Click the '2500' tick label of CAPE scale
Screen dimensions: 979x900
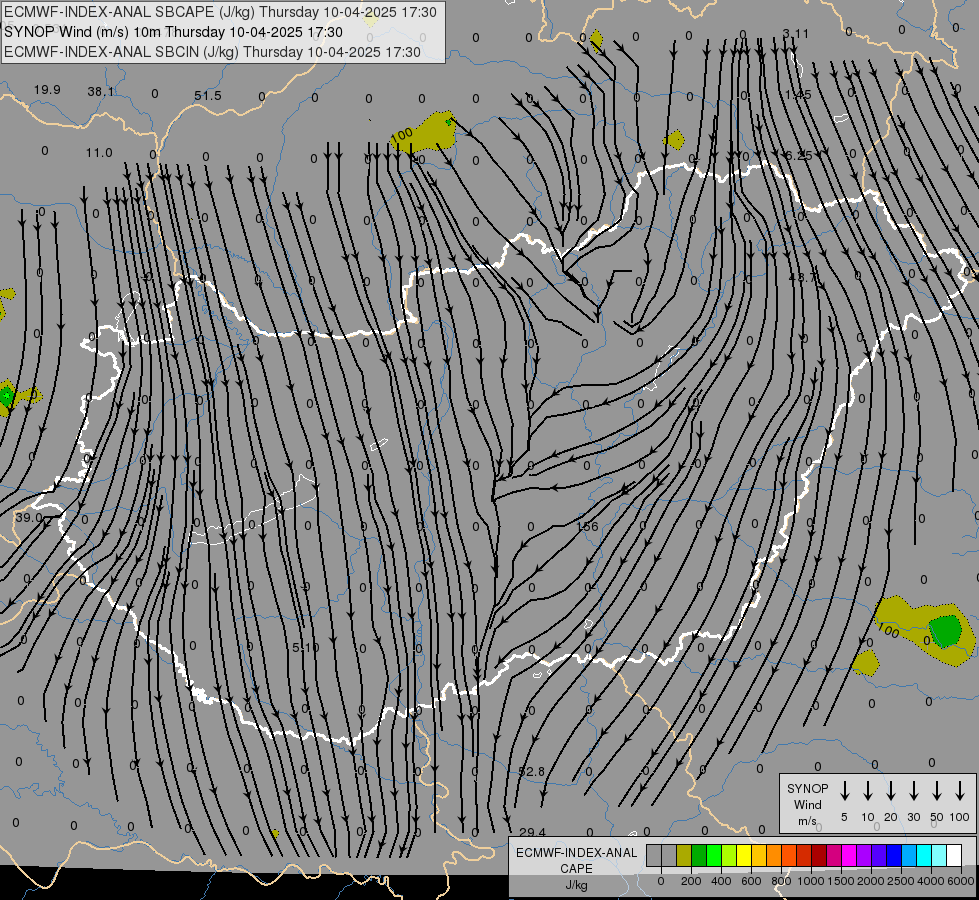[x=901, y=881]
